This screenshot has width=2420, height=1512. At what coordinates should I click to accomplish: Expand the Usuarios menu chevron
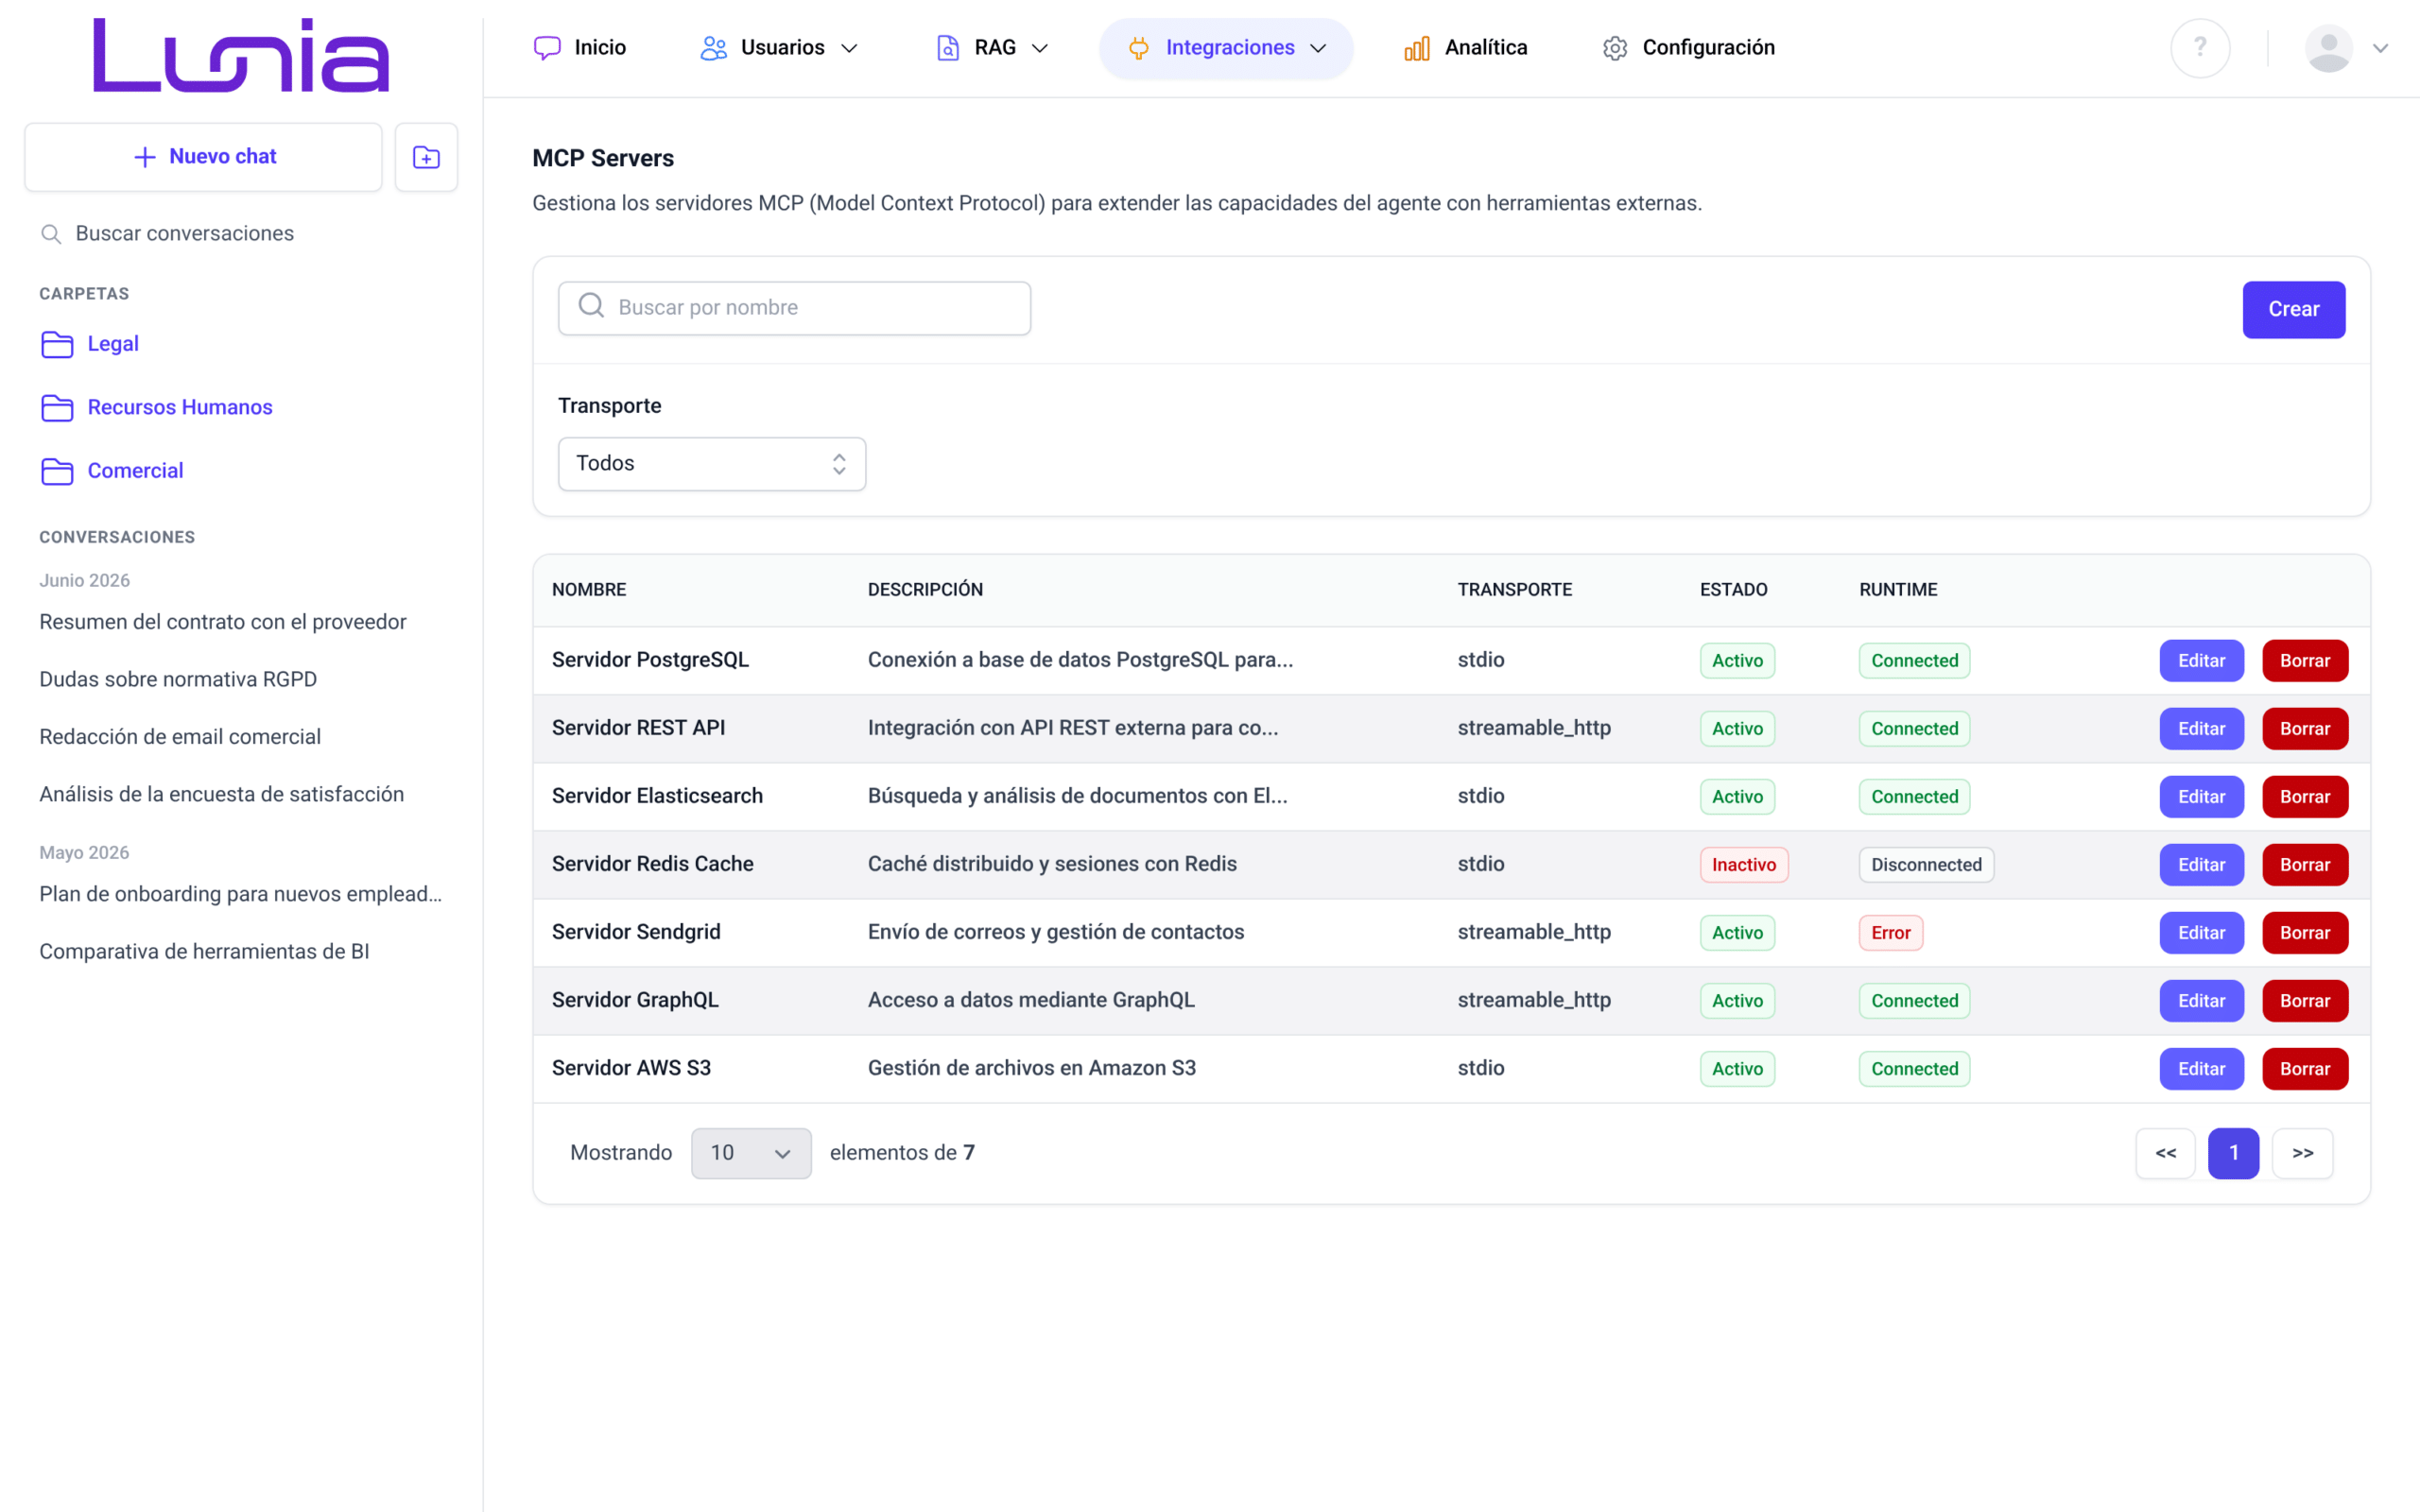point(850,48)
